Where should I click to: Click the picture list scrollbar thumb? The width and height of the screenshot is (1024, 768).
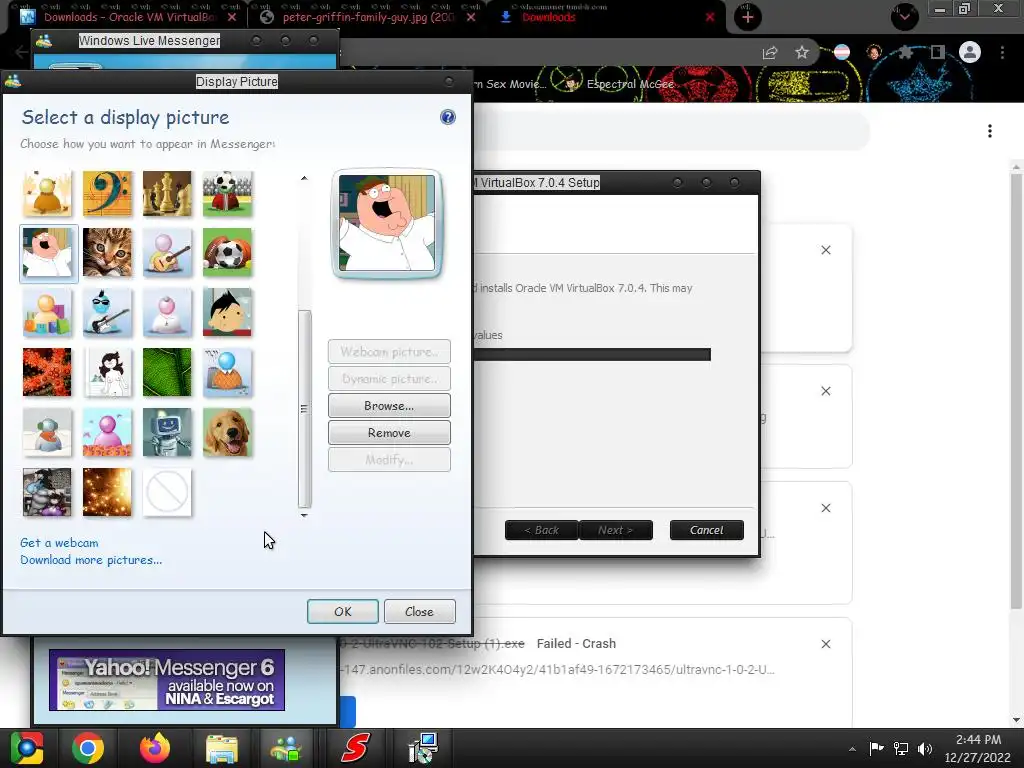pos(304,409)
